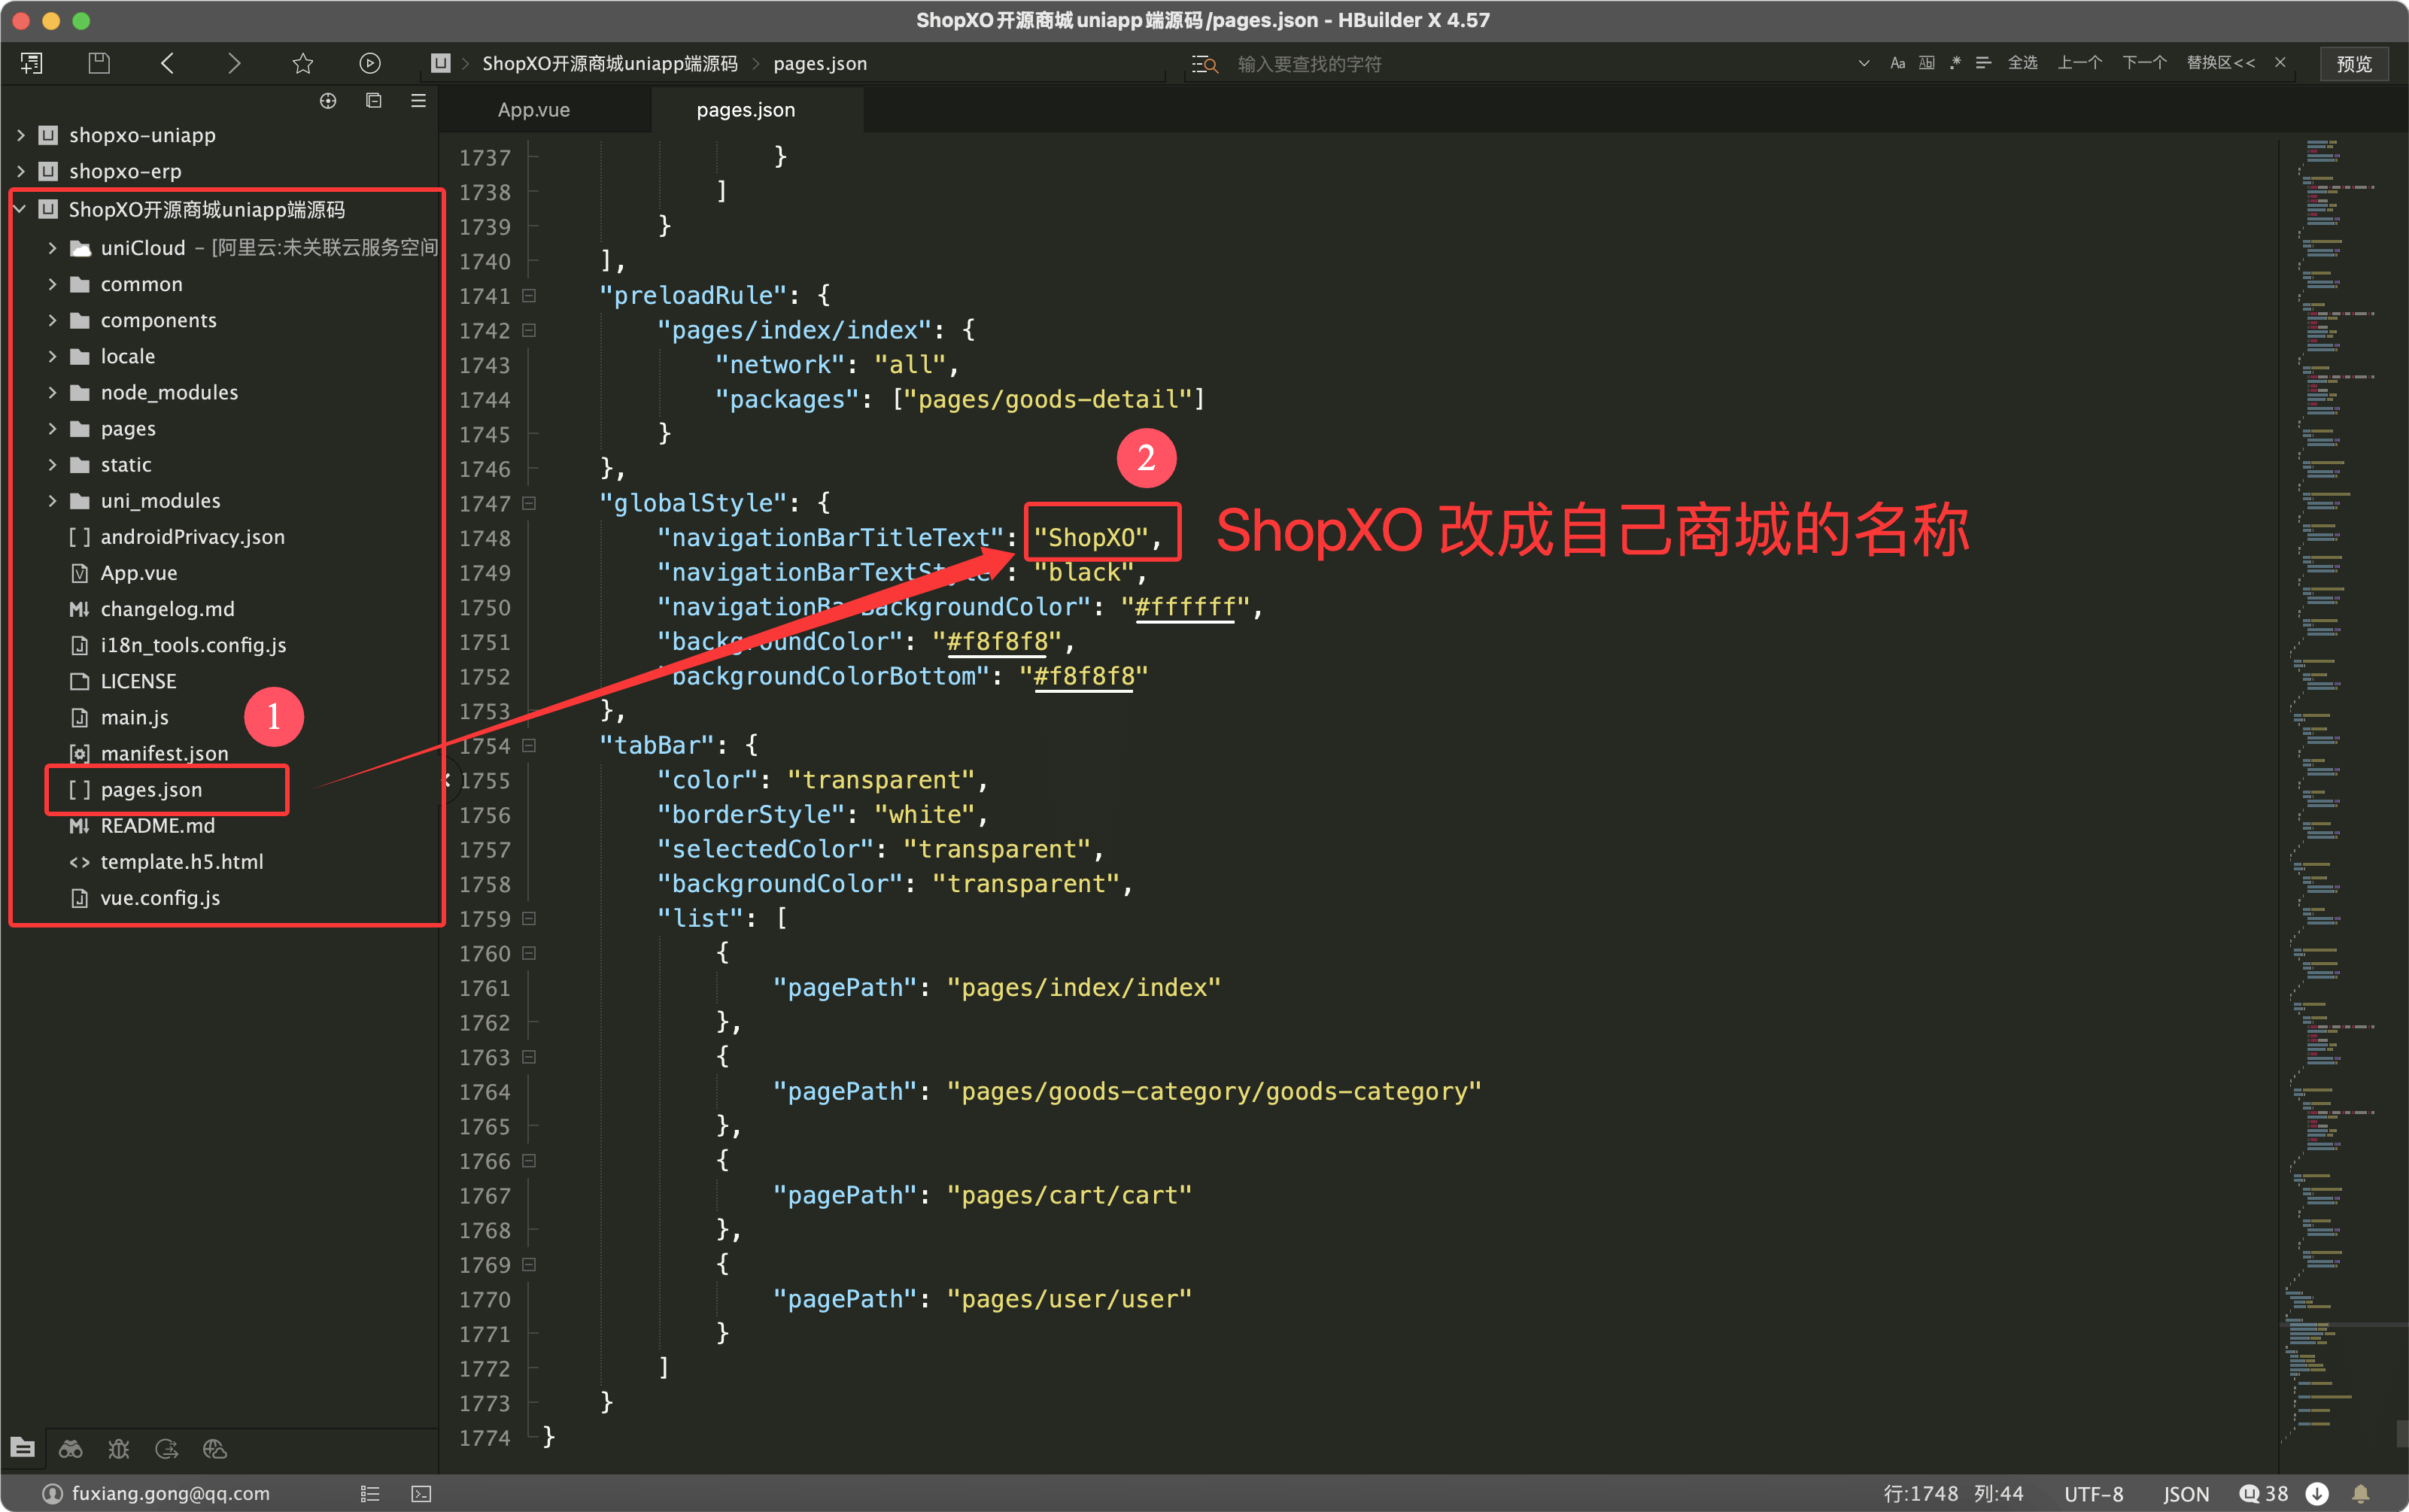Screen dimensions: 2409x1512
Task: Close the find bar with X
Action: coord(2281,63)
